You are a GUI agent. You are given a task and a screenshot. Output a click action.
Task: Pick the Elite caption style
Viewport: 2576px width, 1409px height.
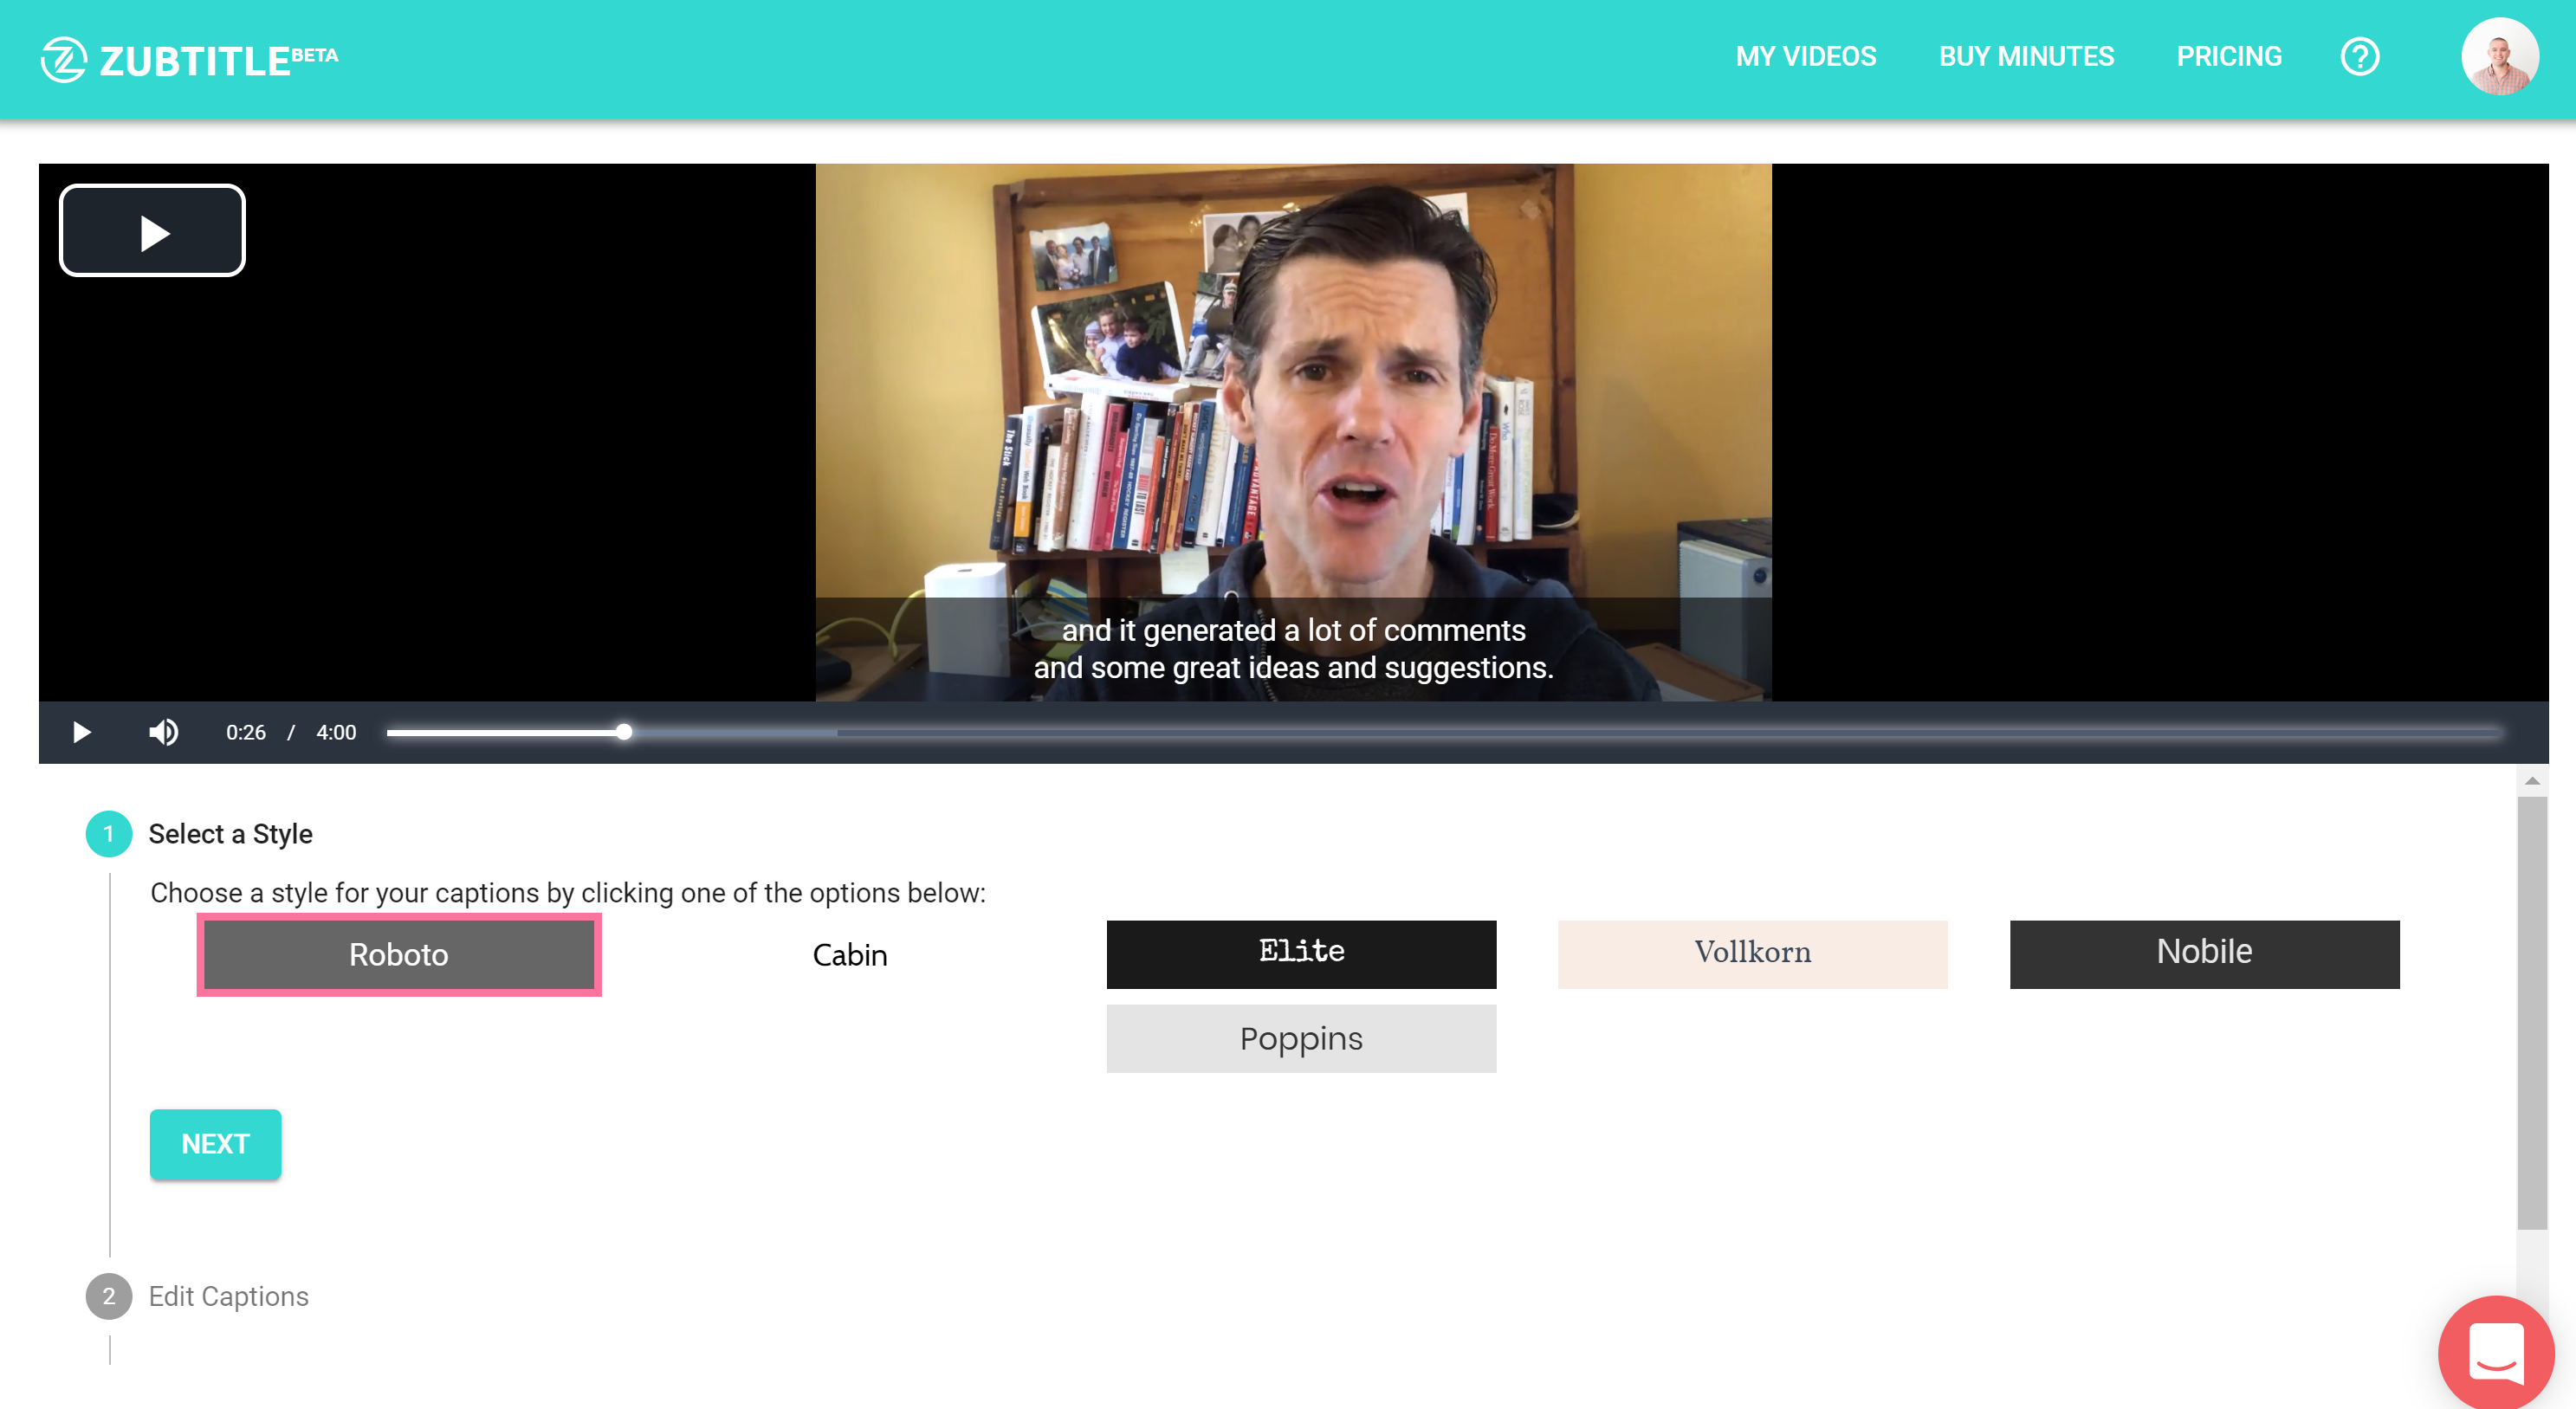(1301, 953)
